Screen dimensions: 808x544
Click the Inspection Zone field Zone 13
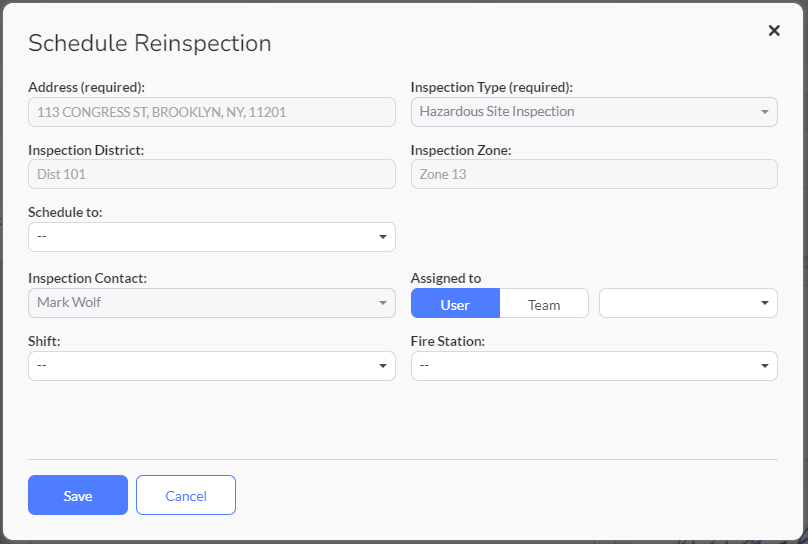(594, 174)
